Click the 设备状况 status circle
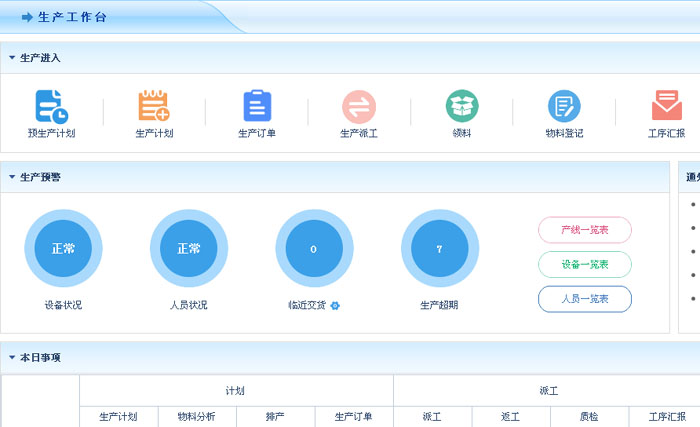The height and width of the screenshot is (427, 700). pyautogui.click(x=63, y=248)
